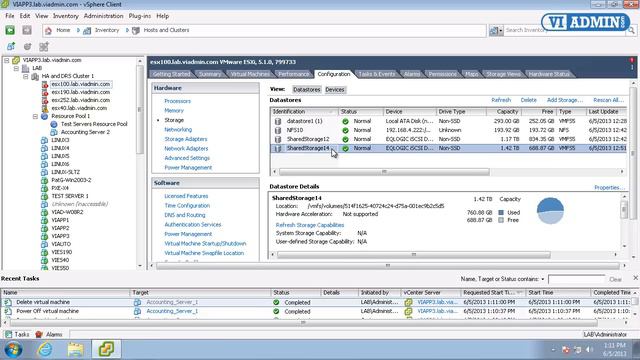This screenshot has height=360, width=640.
Task: Click the Refresh datastores link
Action: click(x=501, y=100)
